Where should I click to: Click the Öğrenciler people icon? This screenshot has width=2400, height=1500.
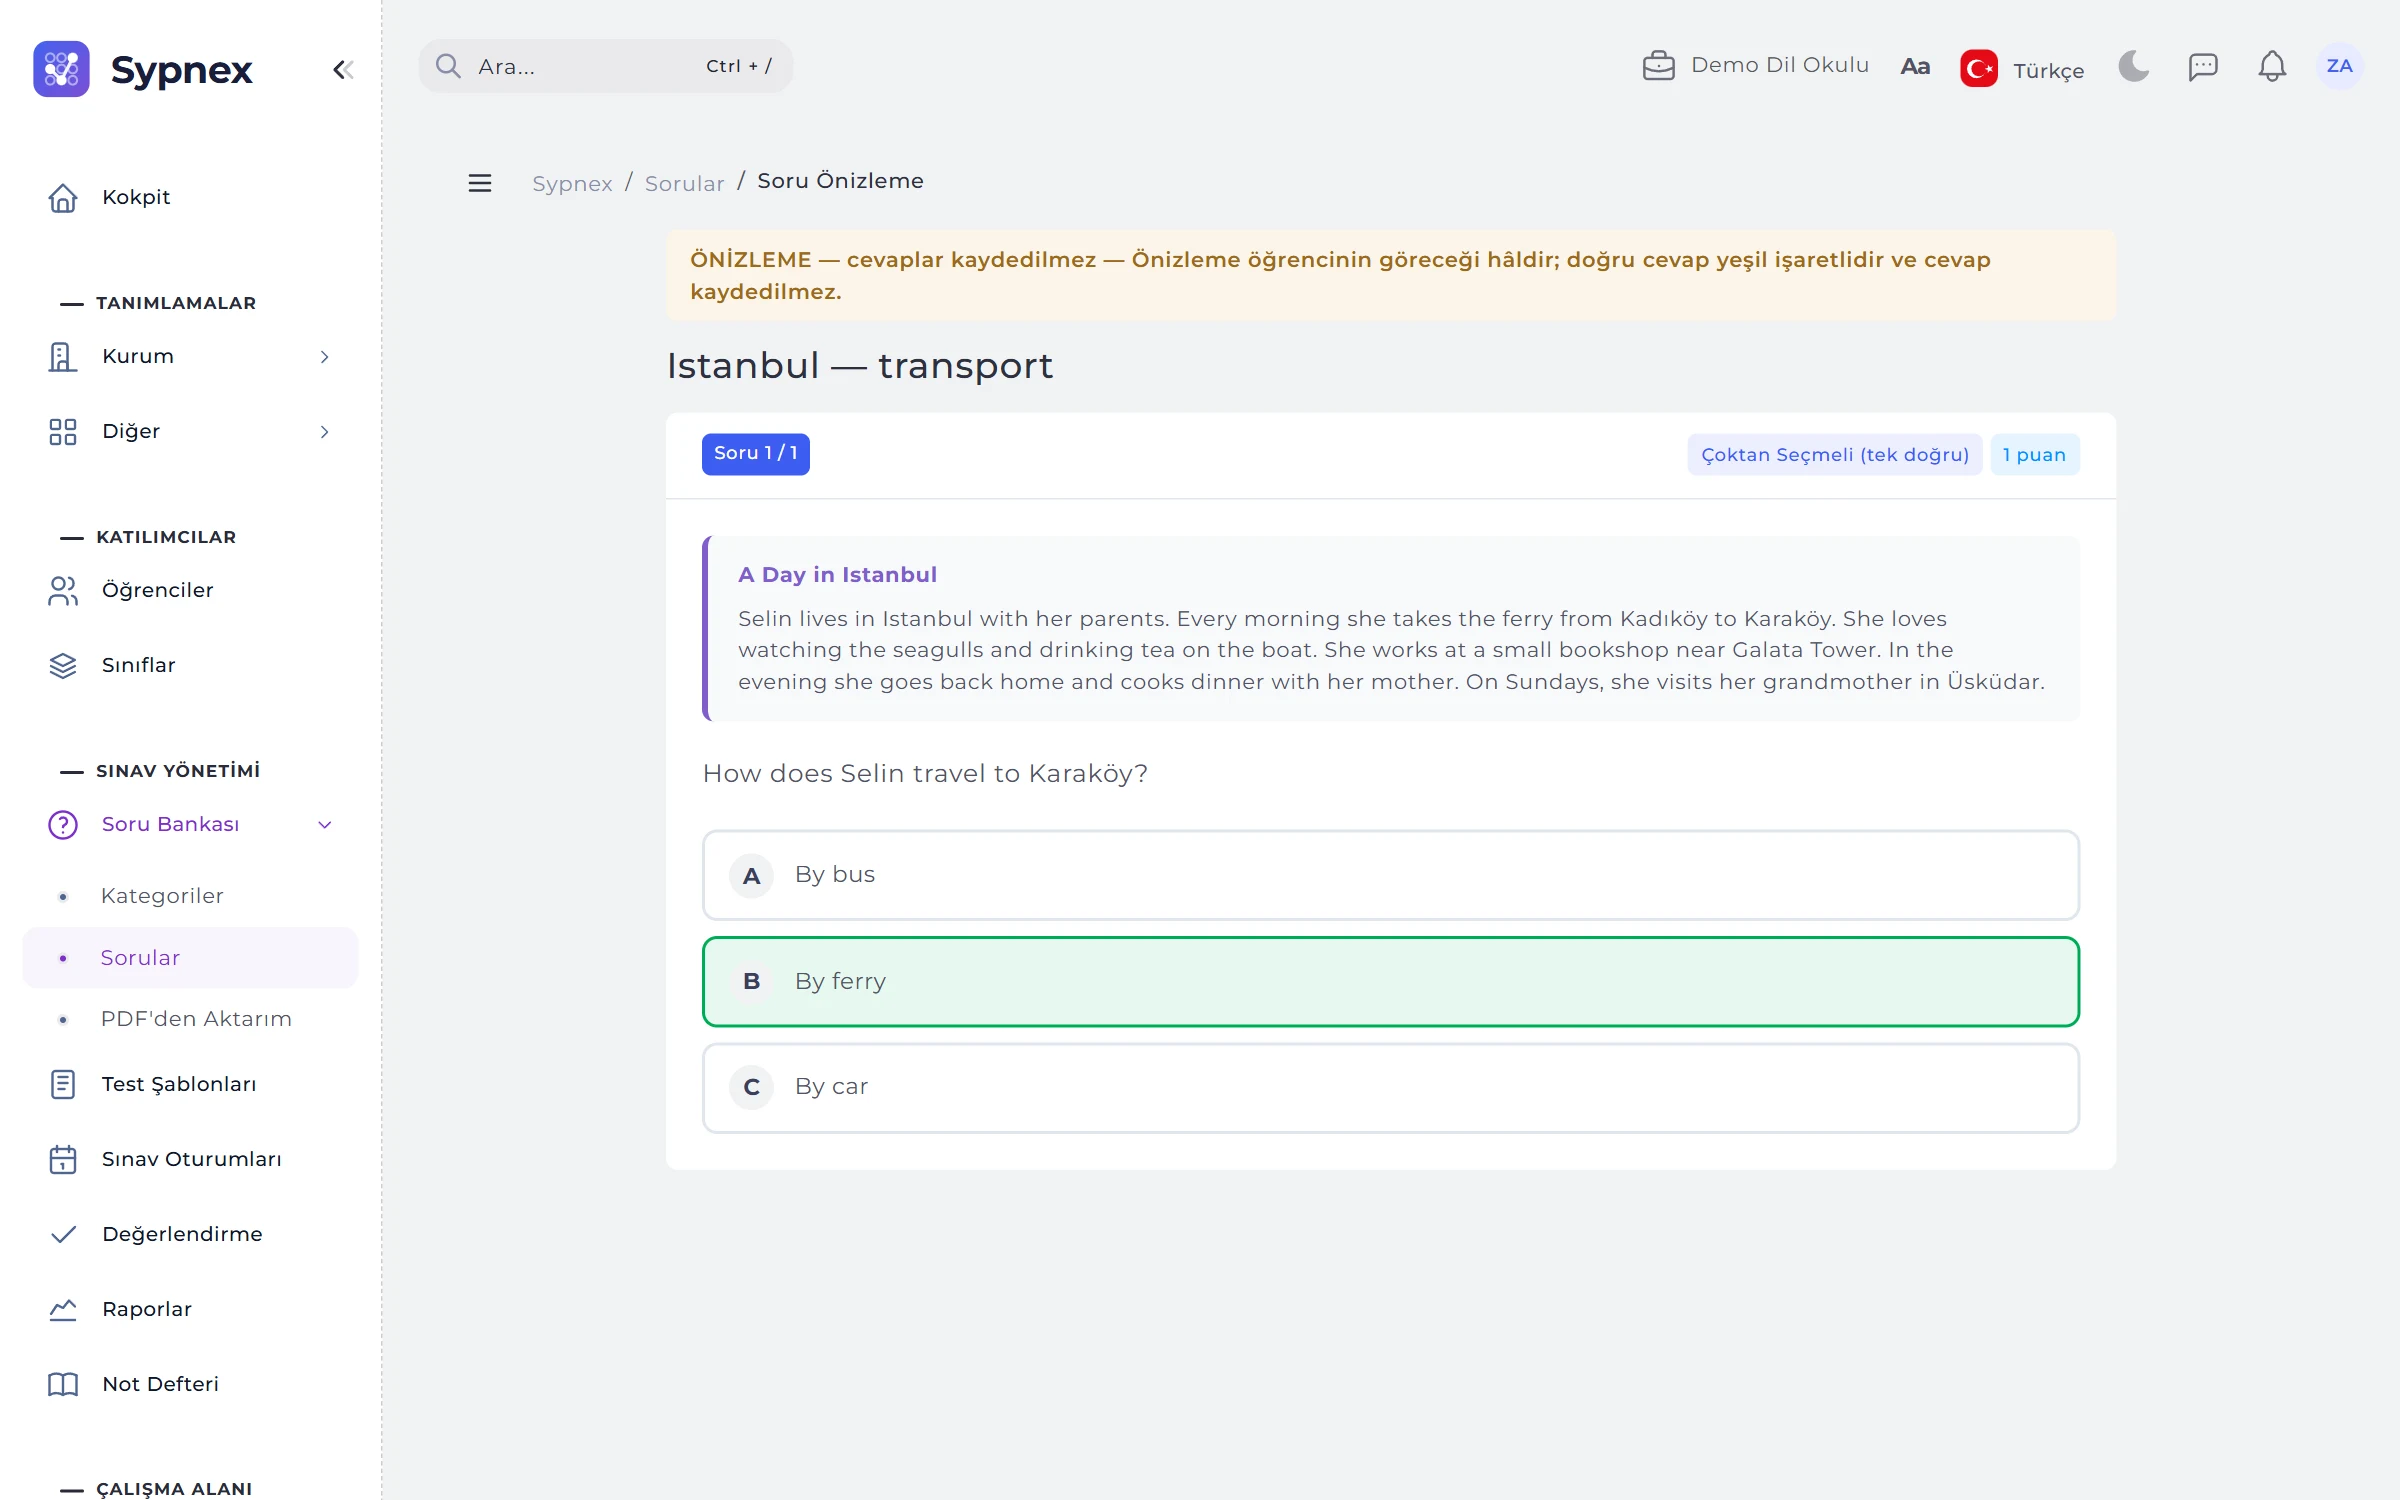pyautogui.click(x=63, y=590)
